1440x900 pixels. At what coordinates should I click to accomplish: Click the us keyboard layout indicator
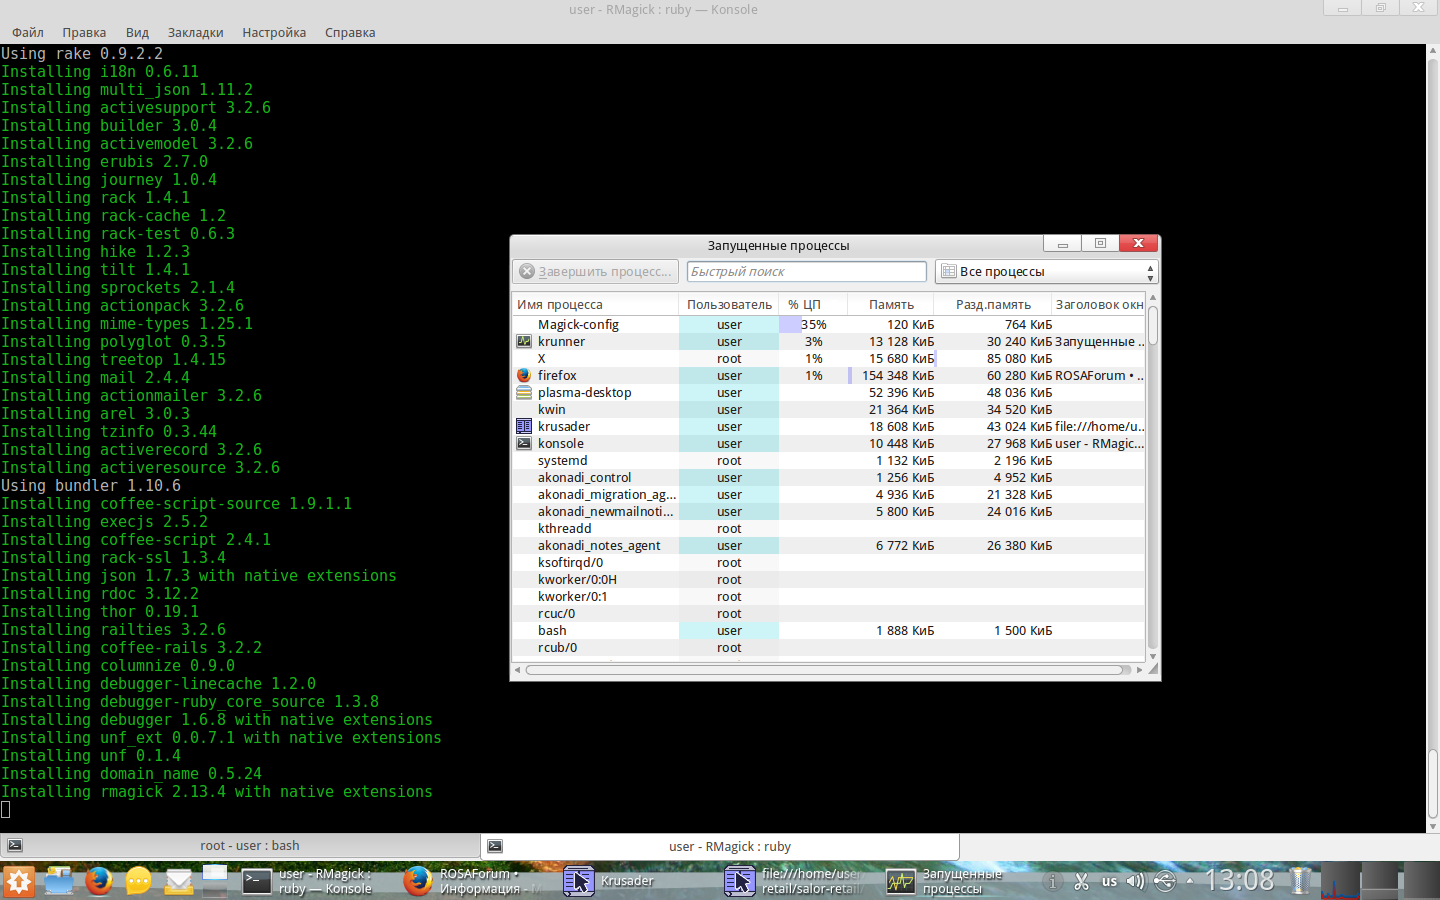coord(1109,881)
